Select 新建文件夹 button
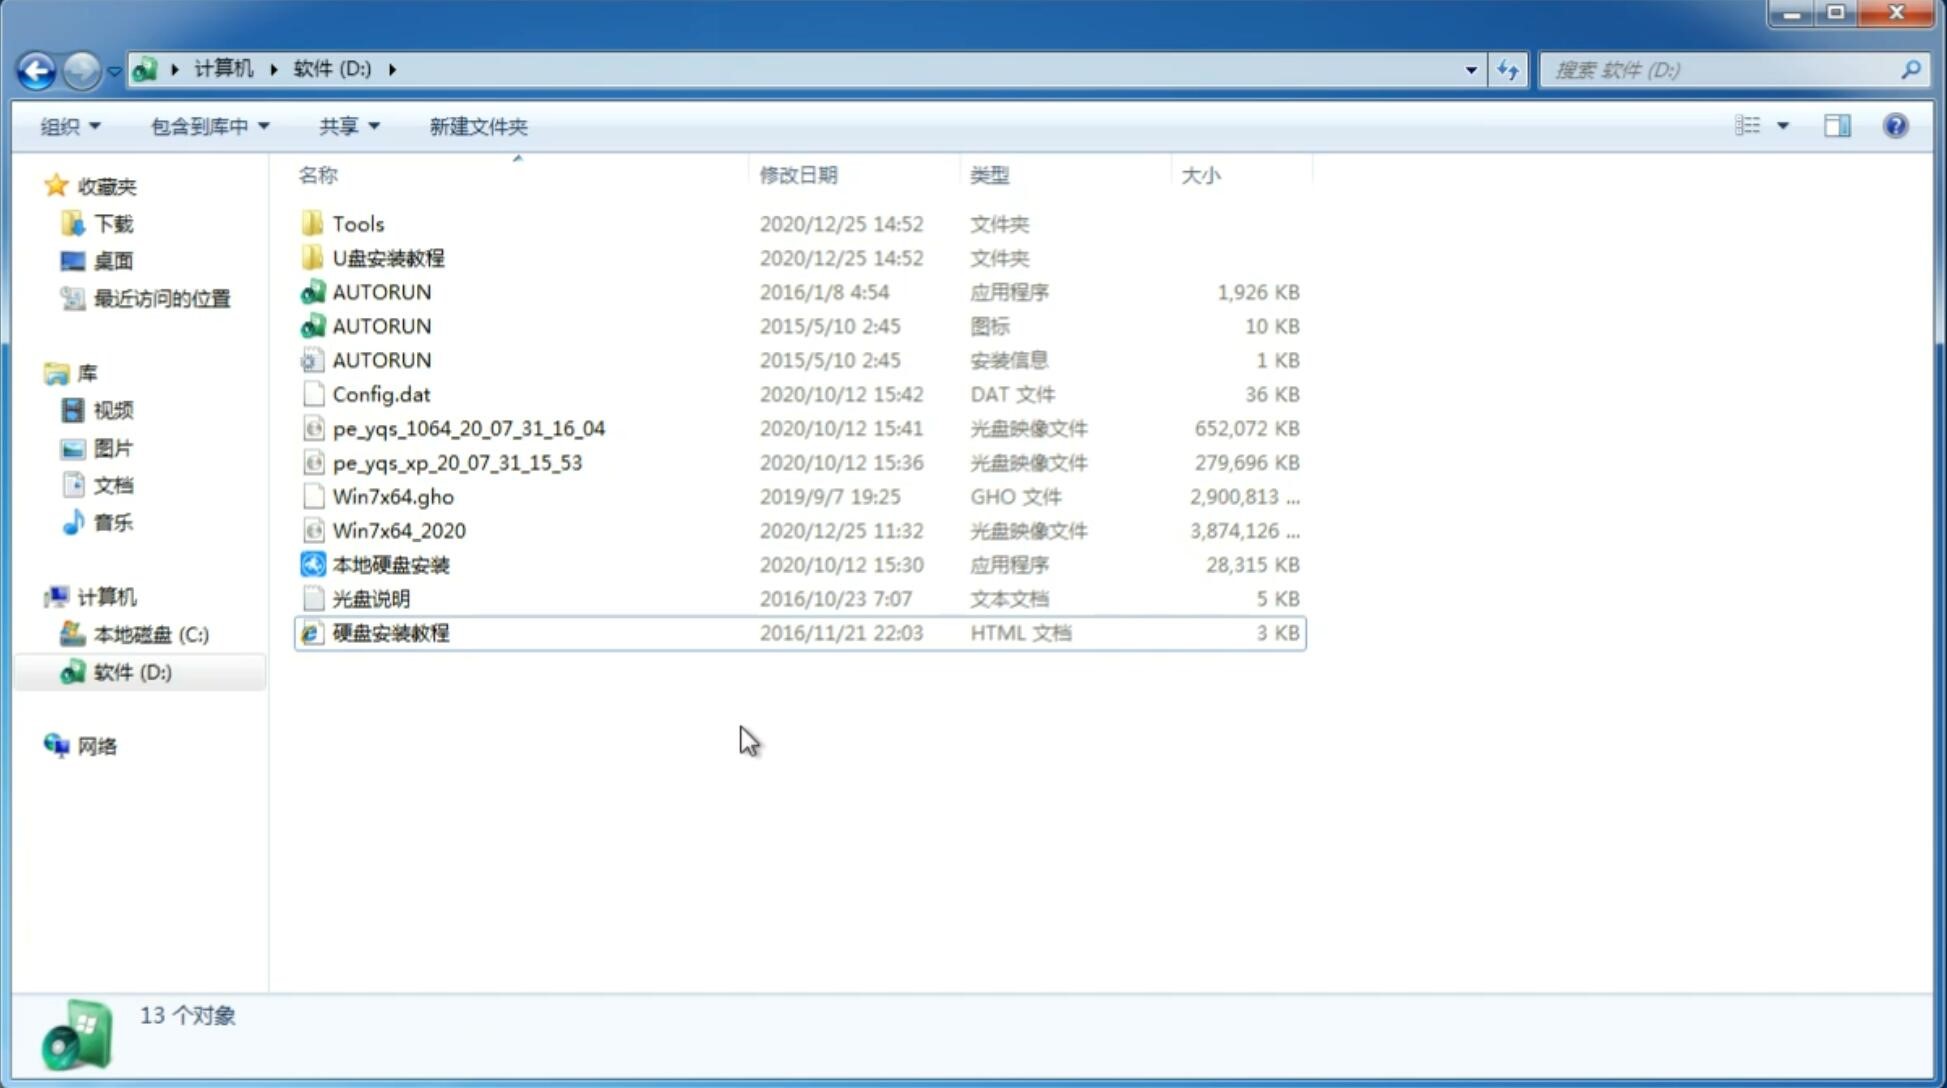Image resolution: width=1947 pixels, height=1088 pixels. point(479,126)
